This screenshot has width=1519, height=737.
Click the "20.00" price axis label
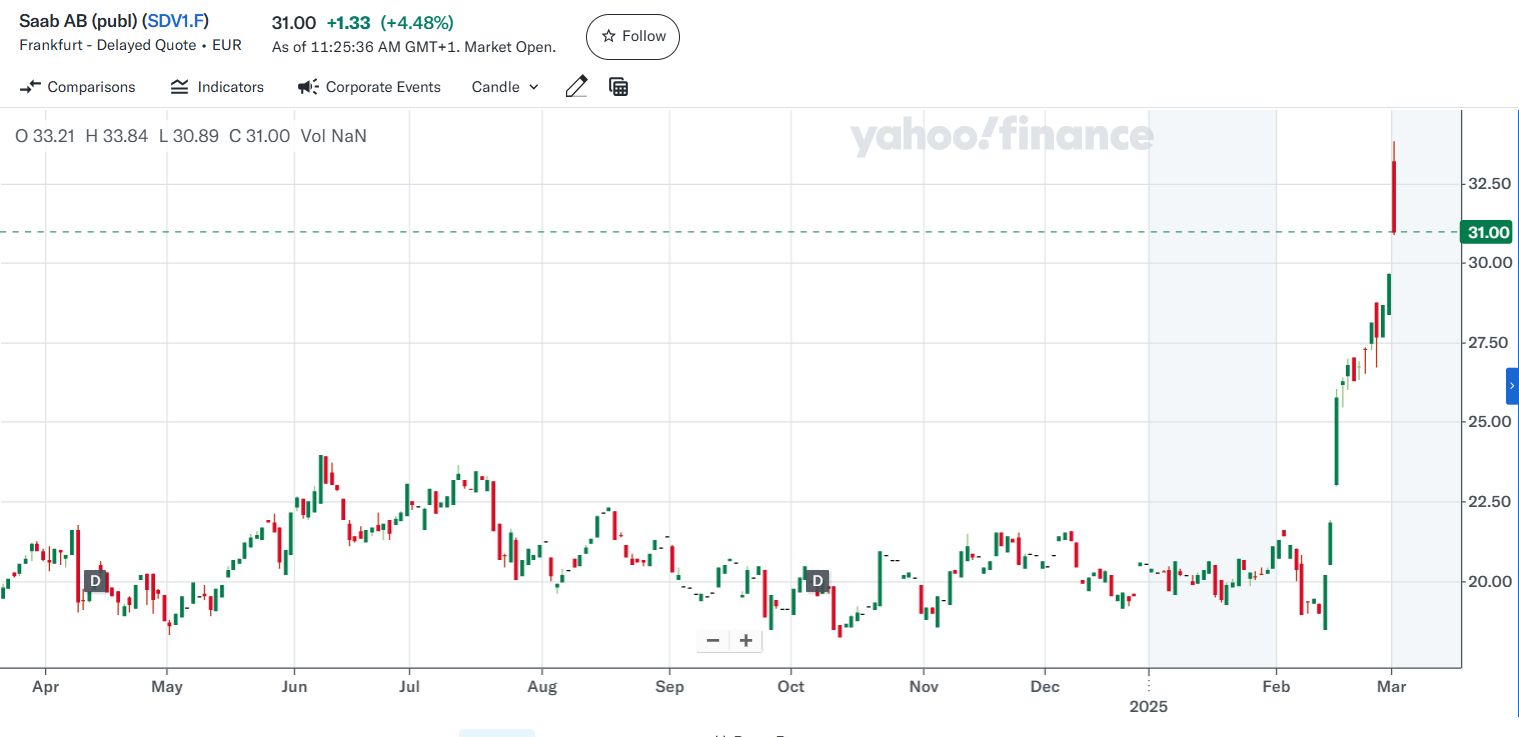point(1489,581)
